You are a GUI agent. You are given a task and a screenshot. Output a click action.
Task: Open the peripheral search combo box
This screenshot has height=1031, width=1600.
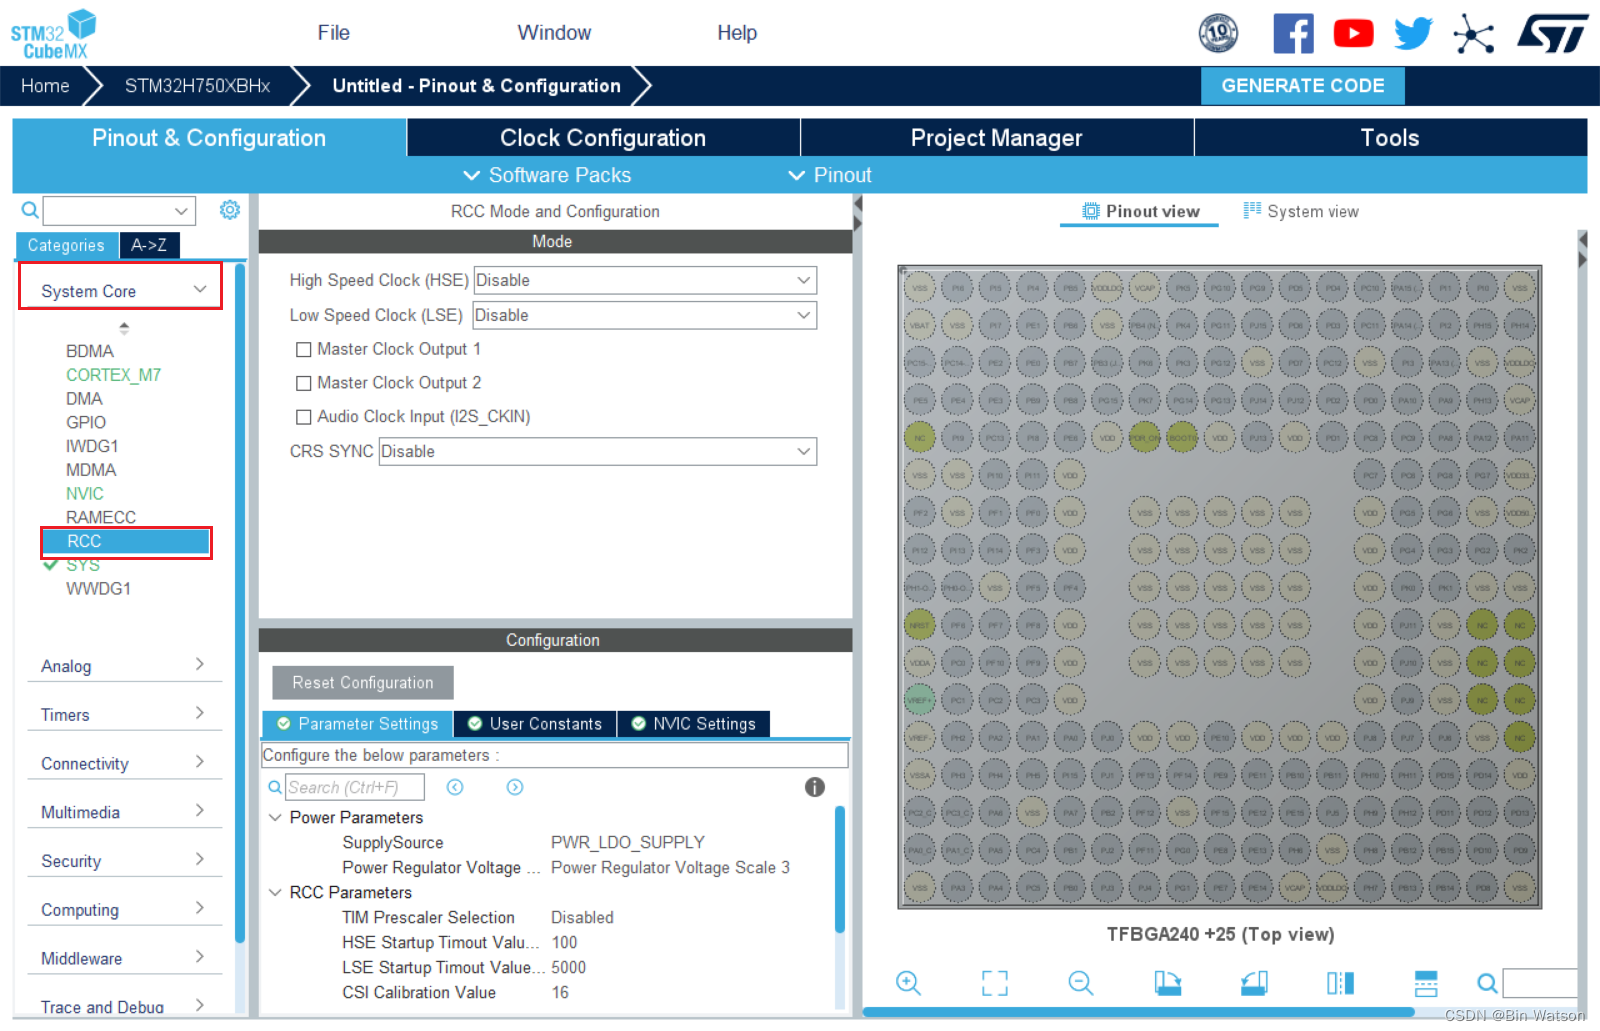[119, 211]
